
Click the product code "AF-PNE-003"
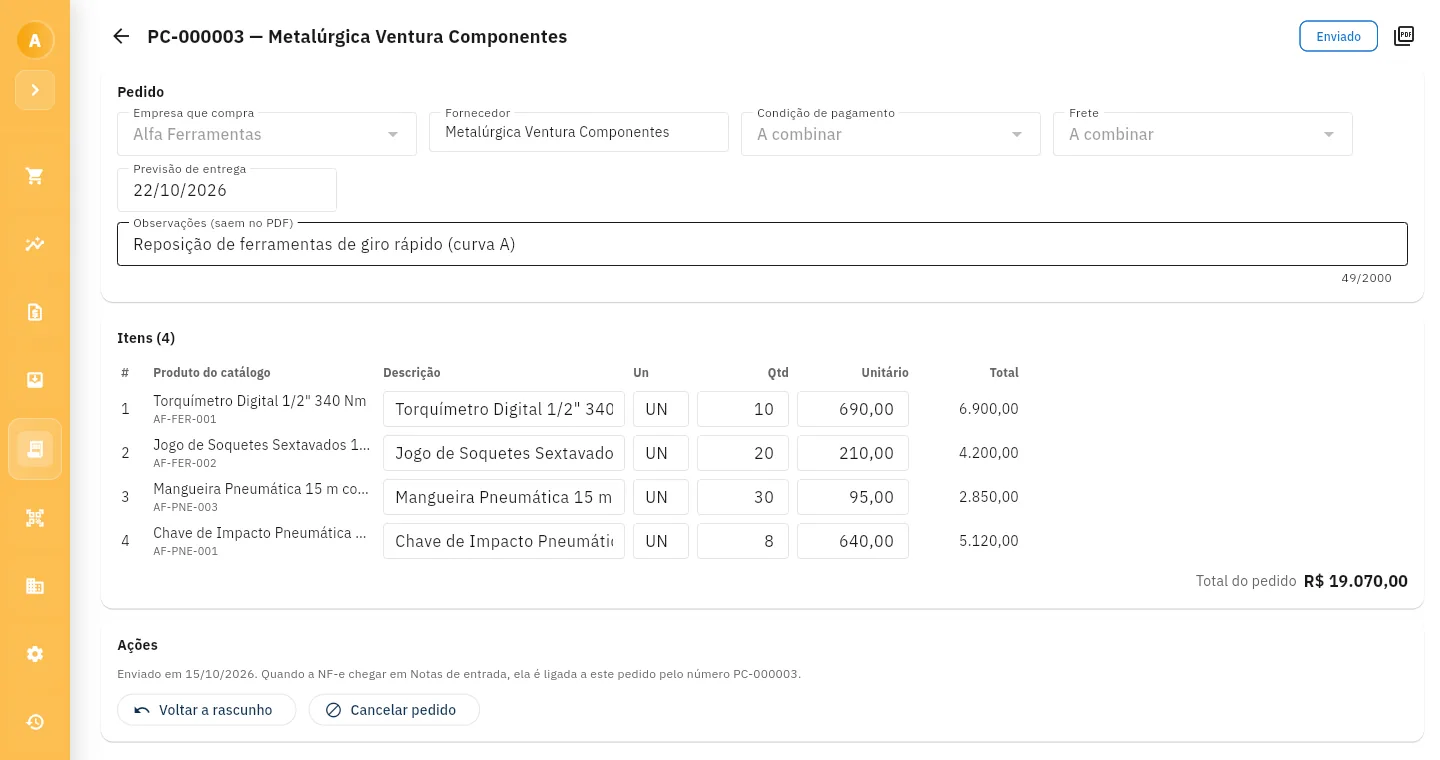pyautogui.click(x=185, y=507)
